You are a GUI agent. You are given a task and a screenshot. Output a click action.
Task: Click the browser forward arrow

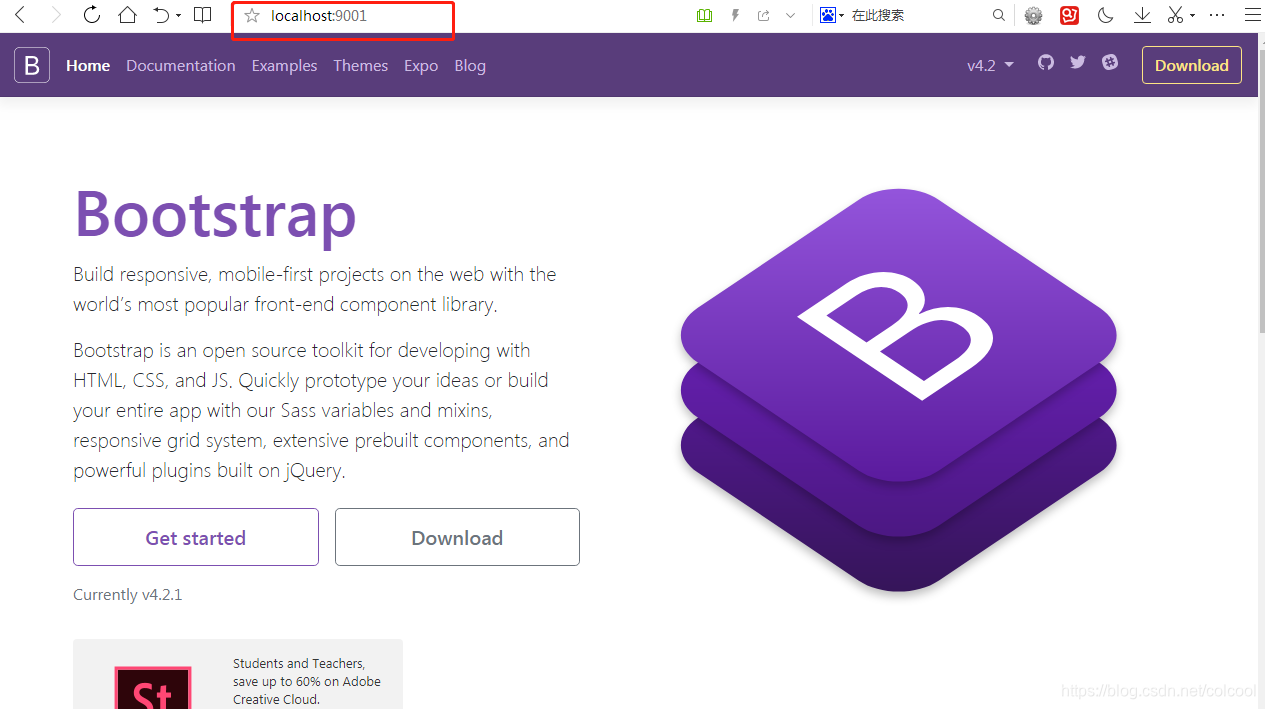(56, 15)
